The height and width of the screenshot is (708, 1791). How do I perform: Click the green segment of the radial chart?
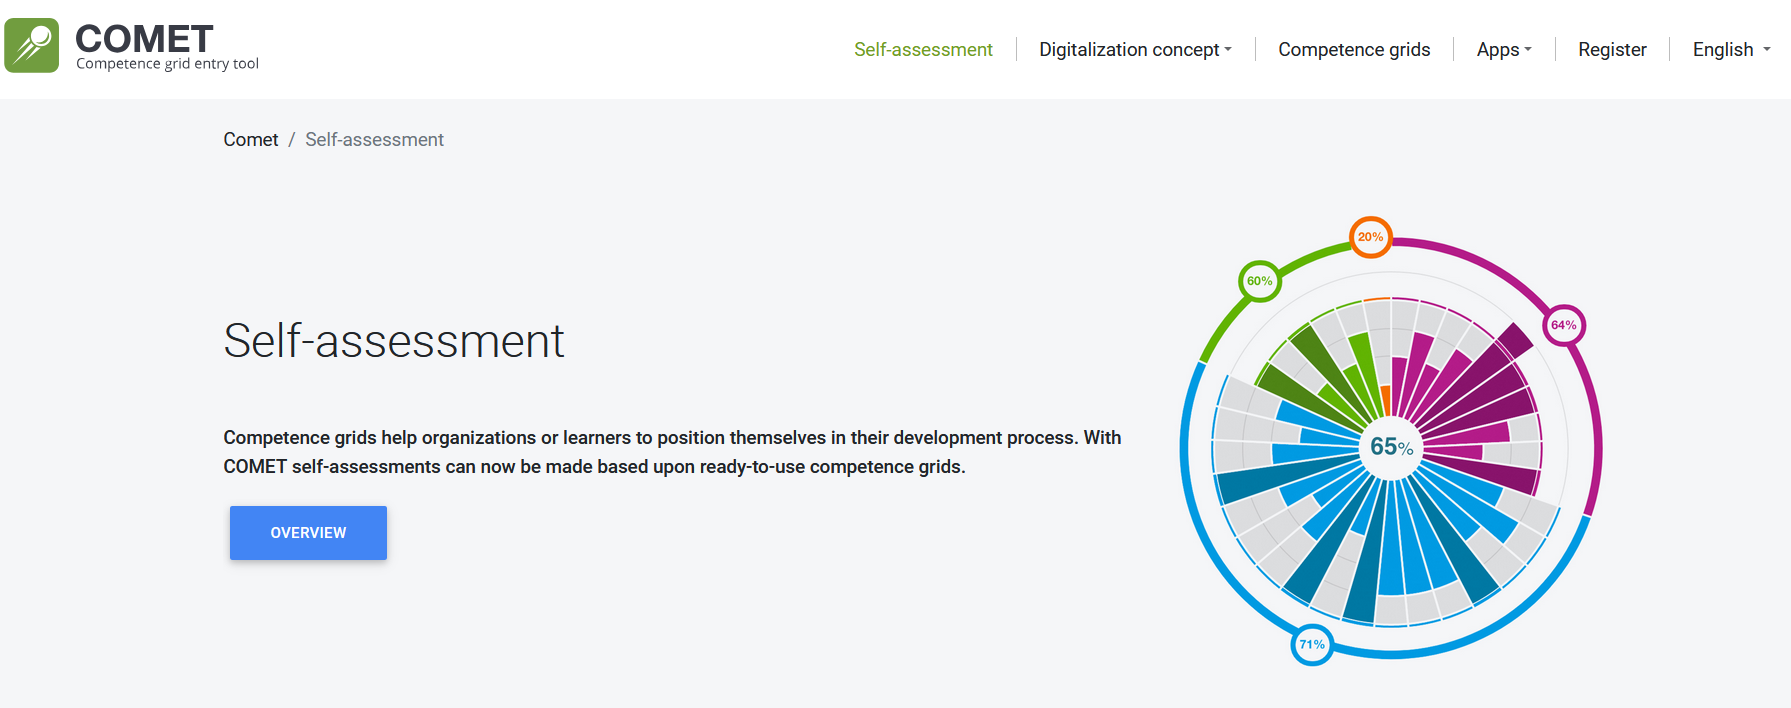(1320, 370)
